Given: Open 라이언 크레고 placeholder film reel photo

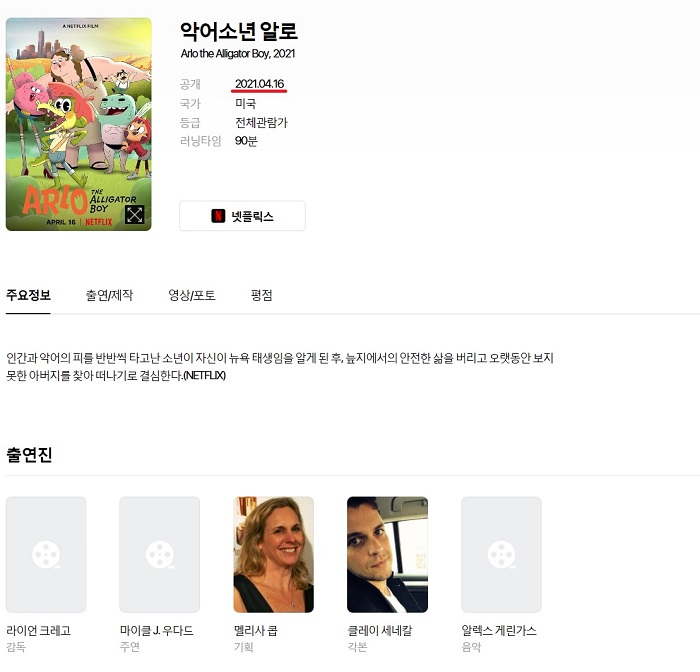Looking at the screenshot, I should tap(46, 555).
